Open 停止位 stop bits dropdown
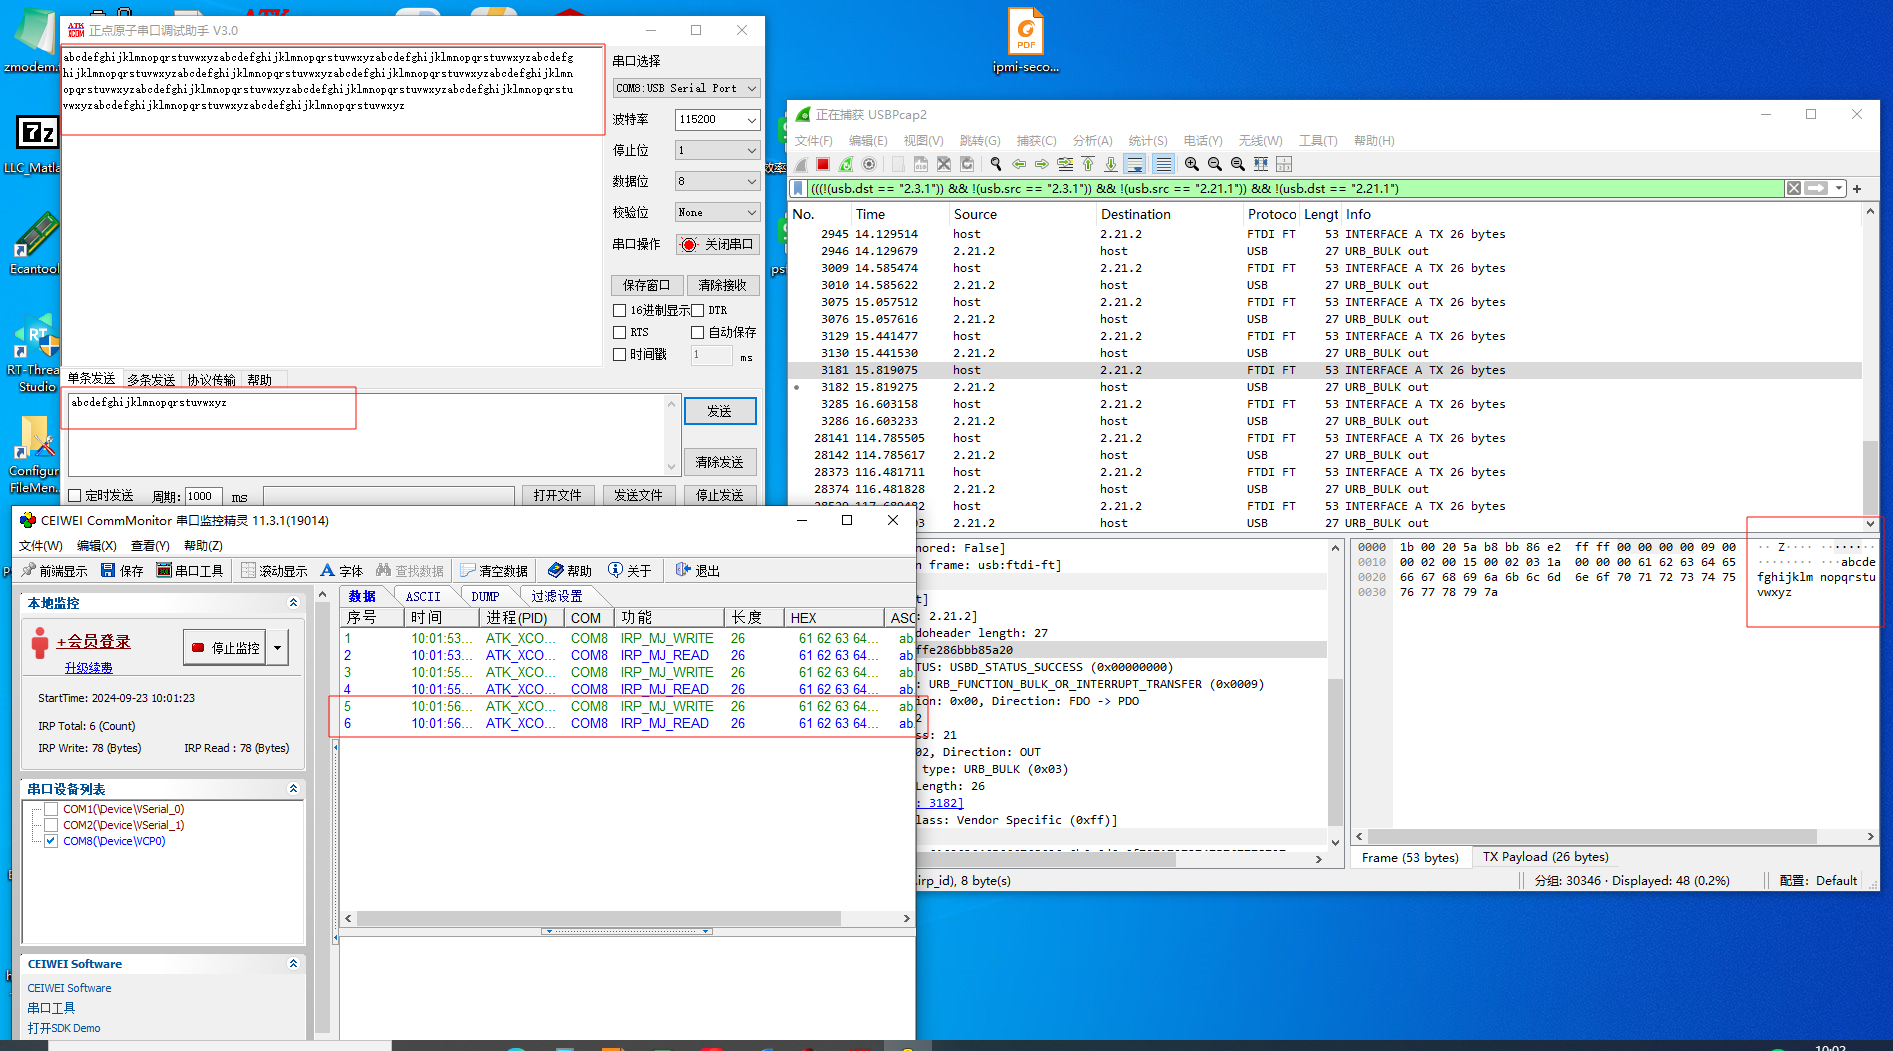The height and width of the screenshot is (1051, 1893). [718, 150]
